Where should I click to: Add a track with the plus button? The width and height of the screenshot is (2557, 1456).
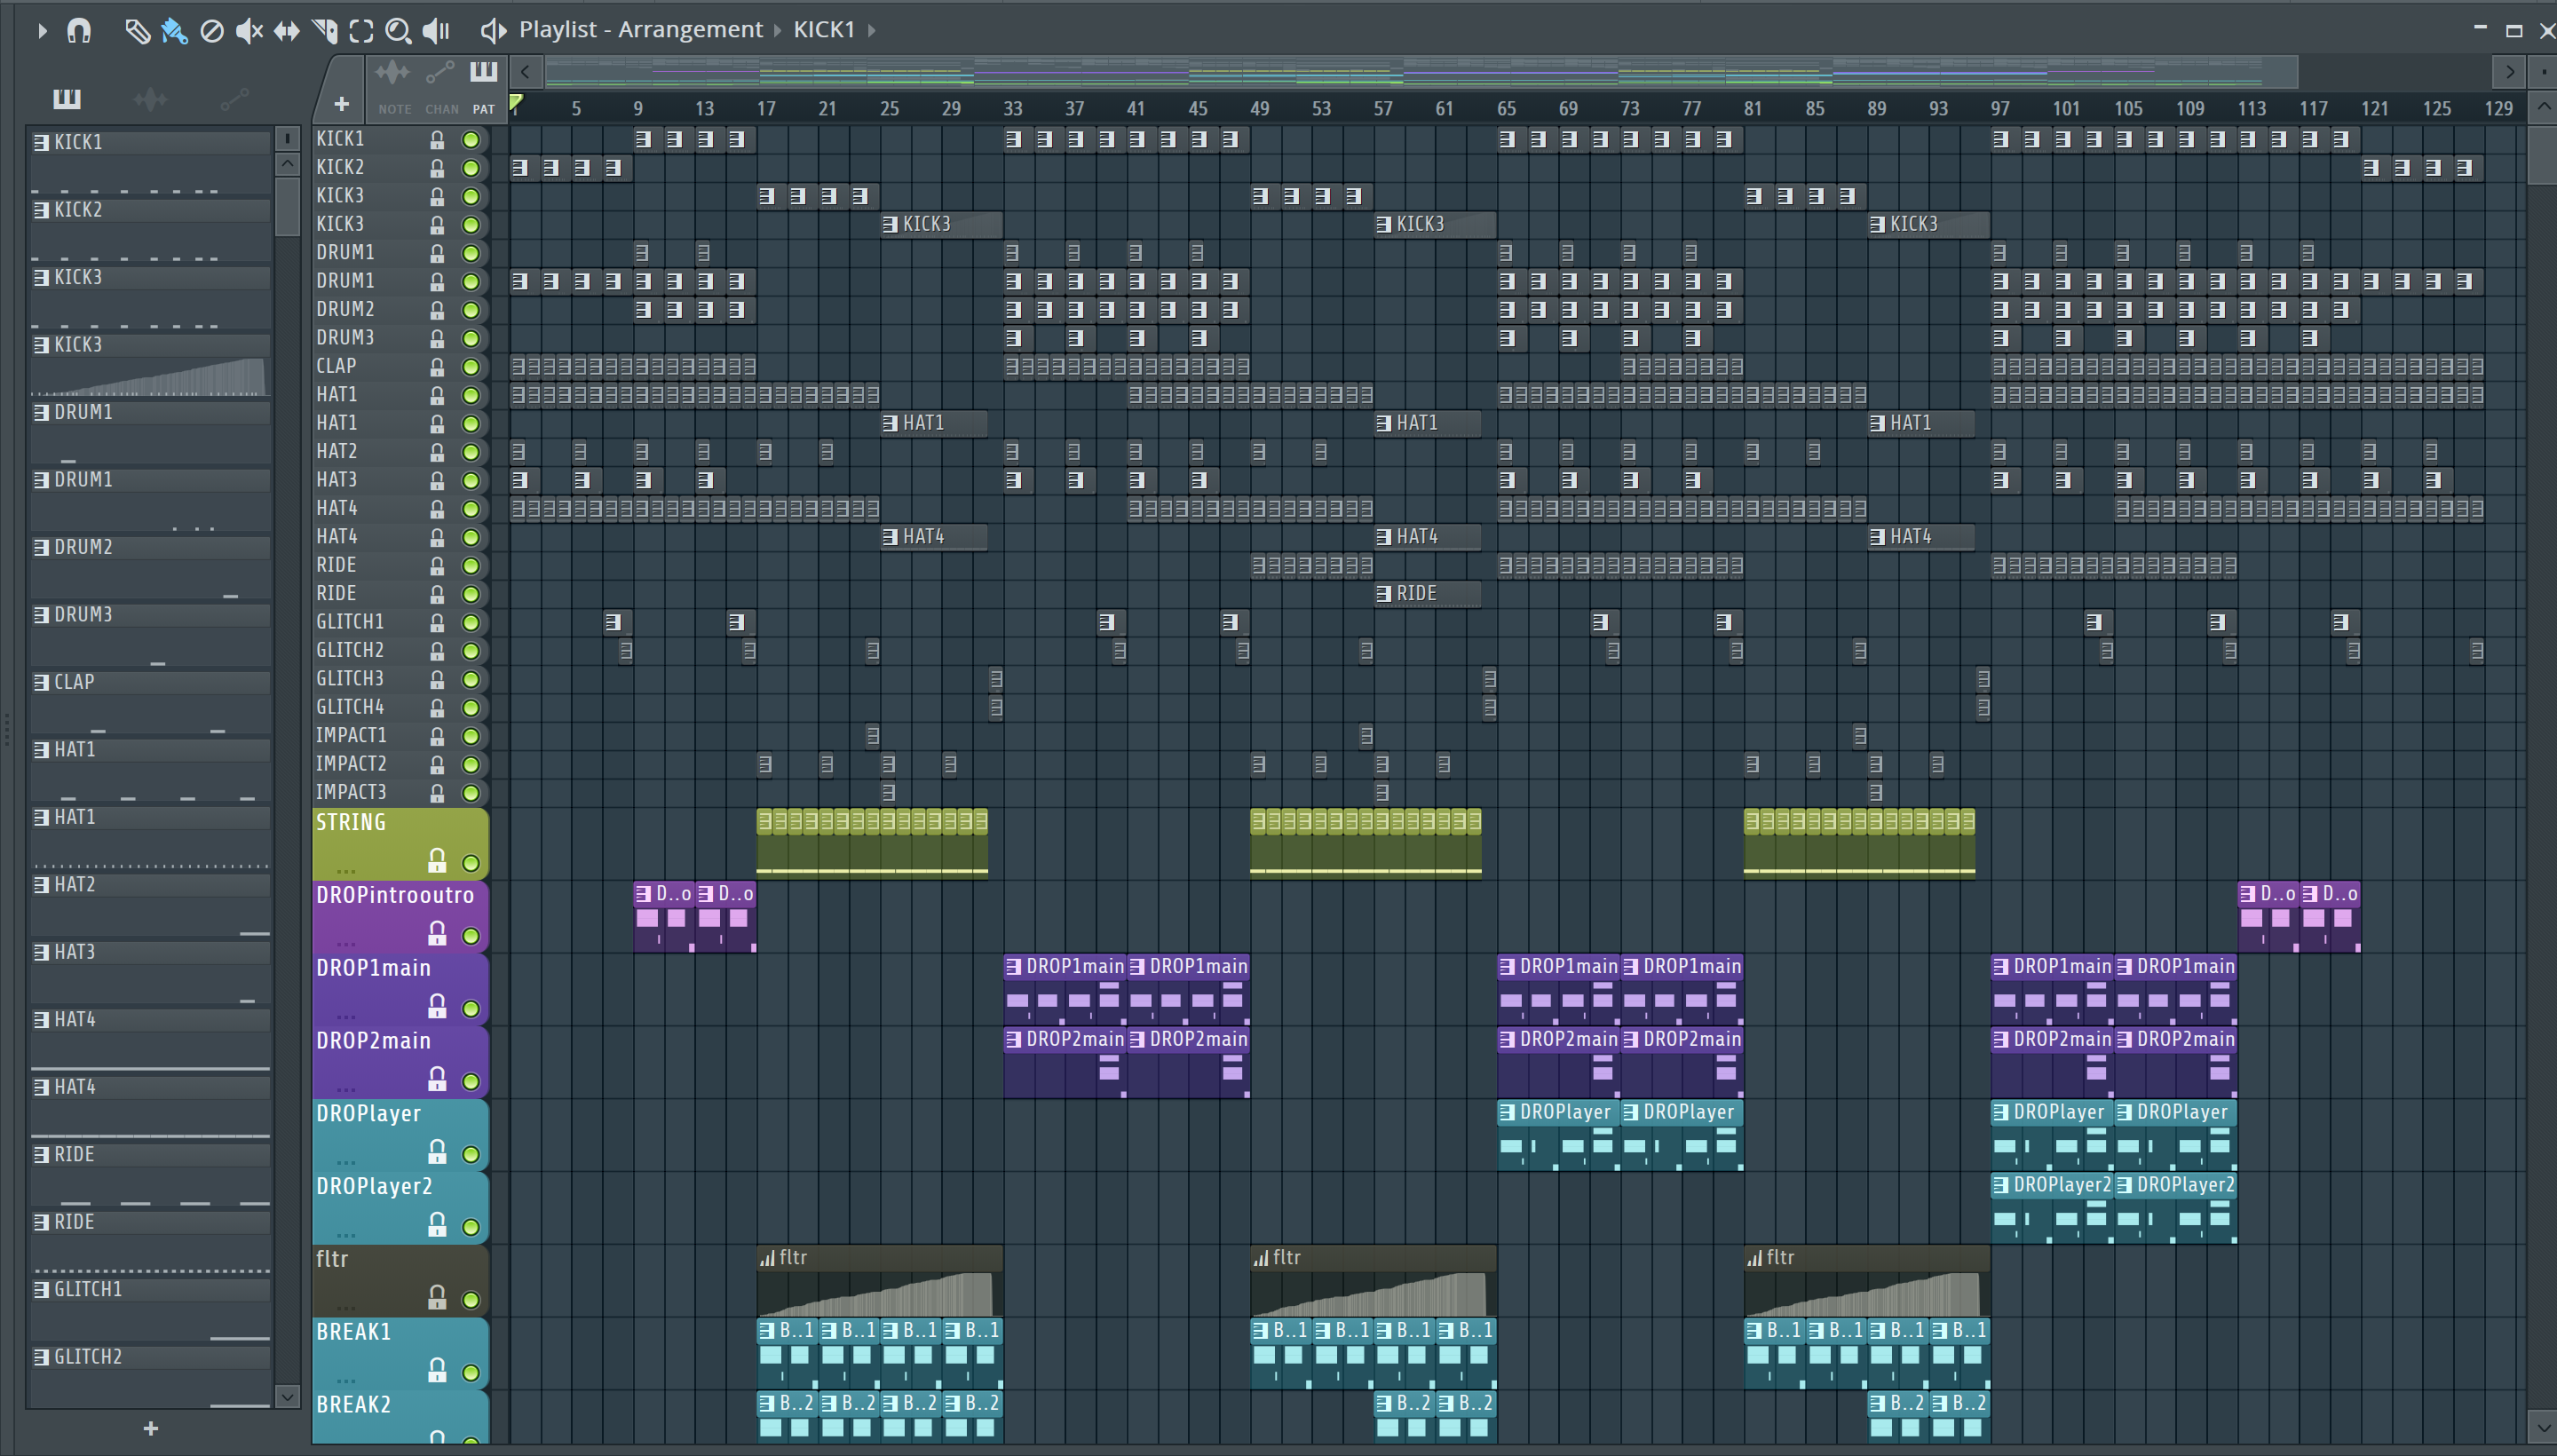pyautogui.click(x=341, y=104)
